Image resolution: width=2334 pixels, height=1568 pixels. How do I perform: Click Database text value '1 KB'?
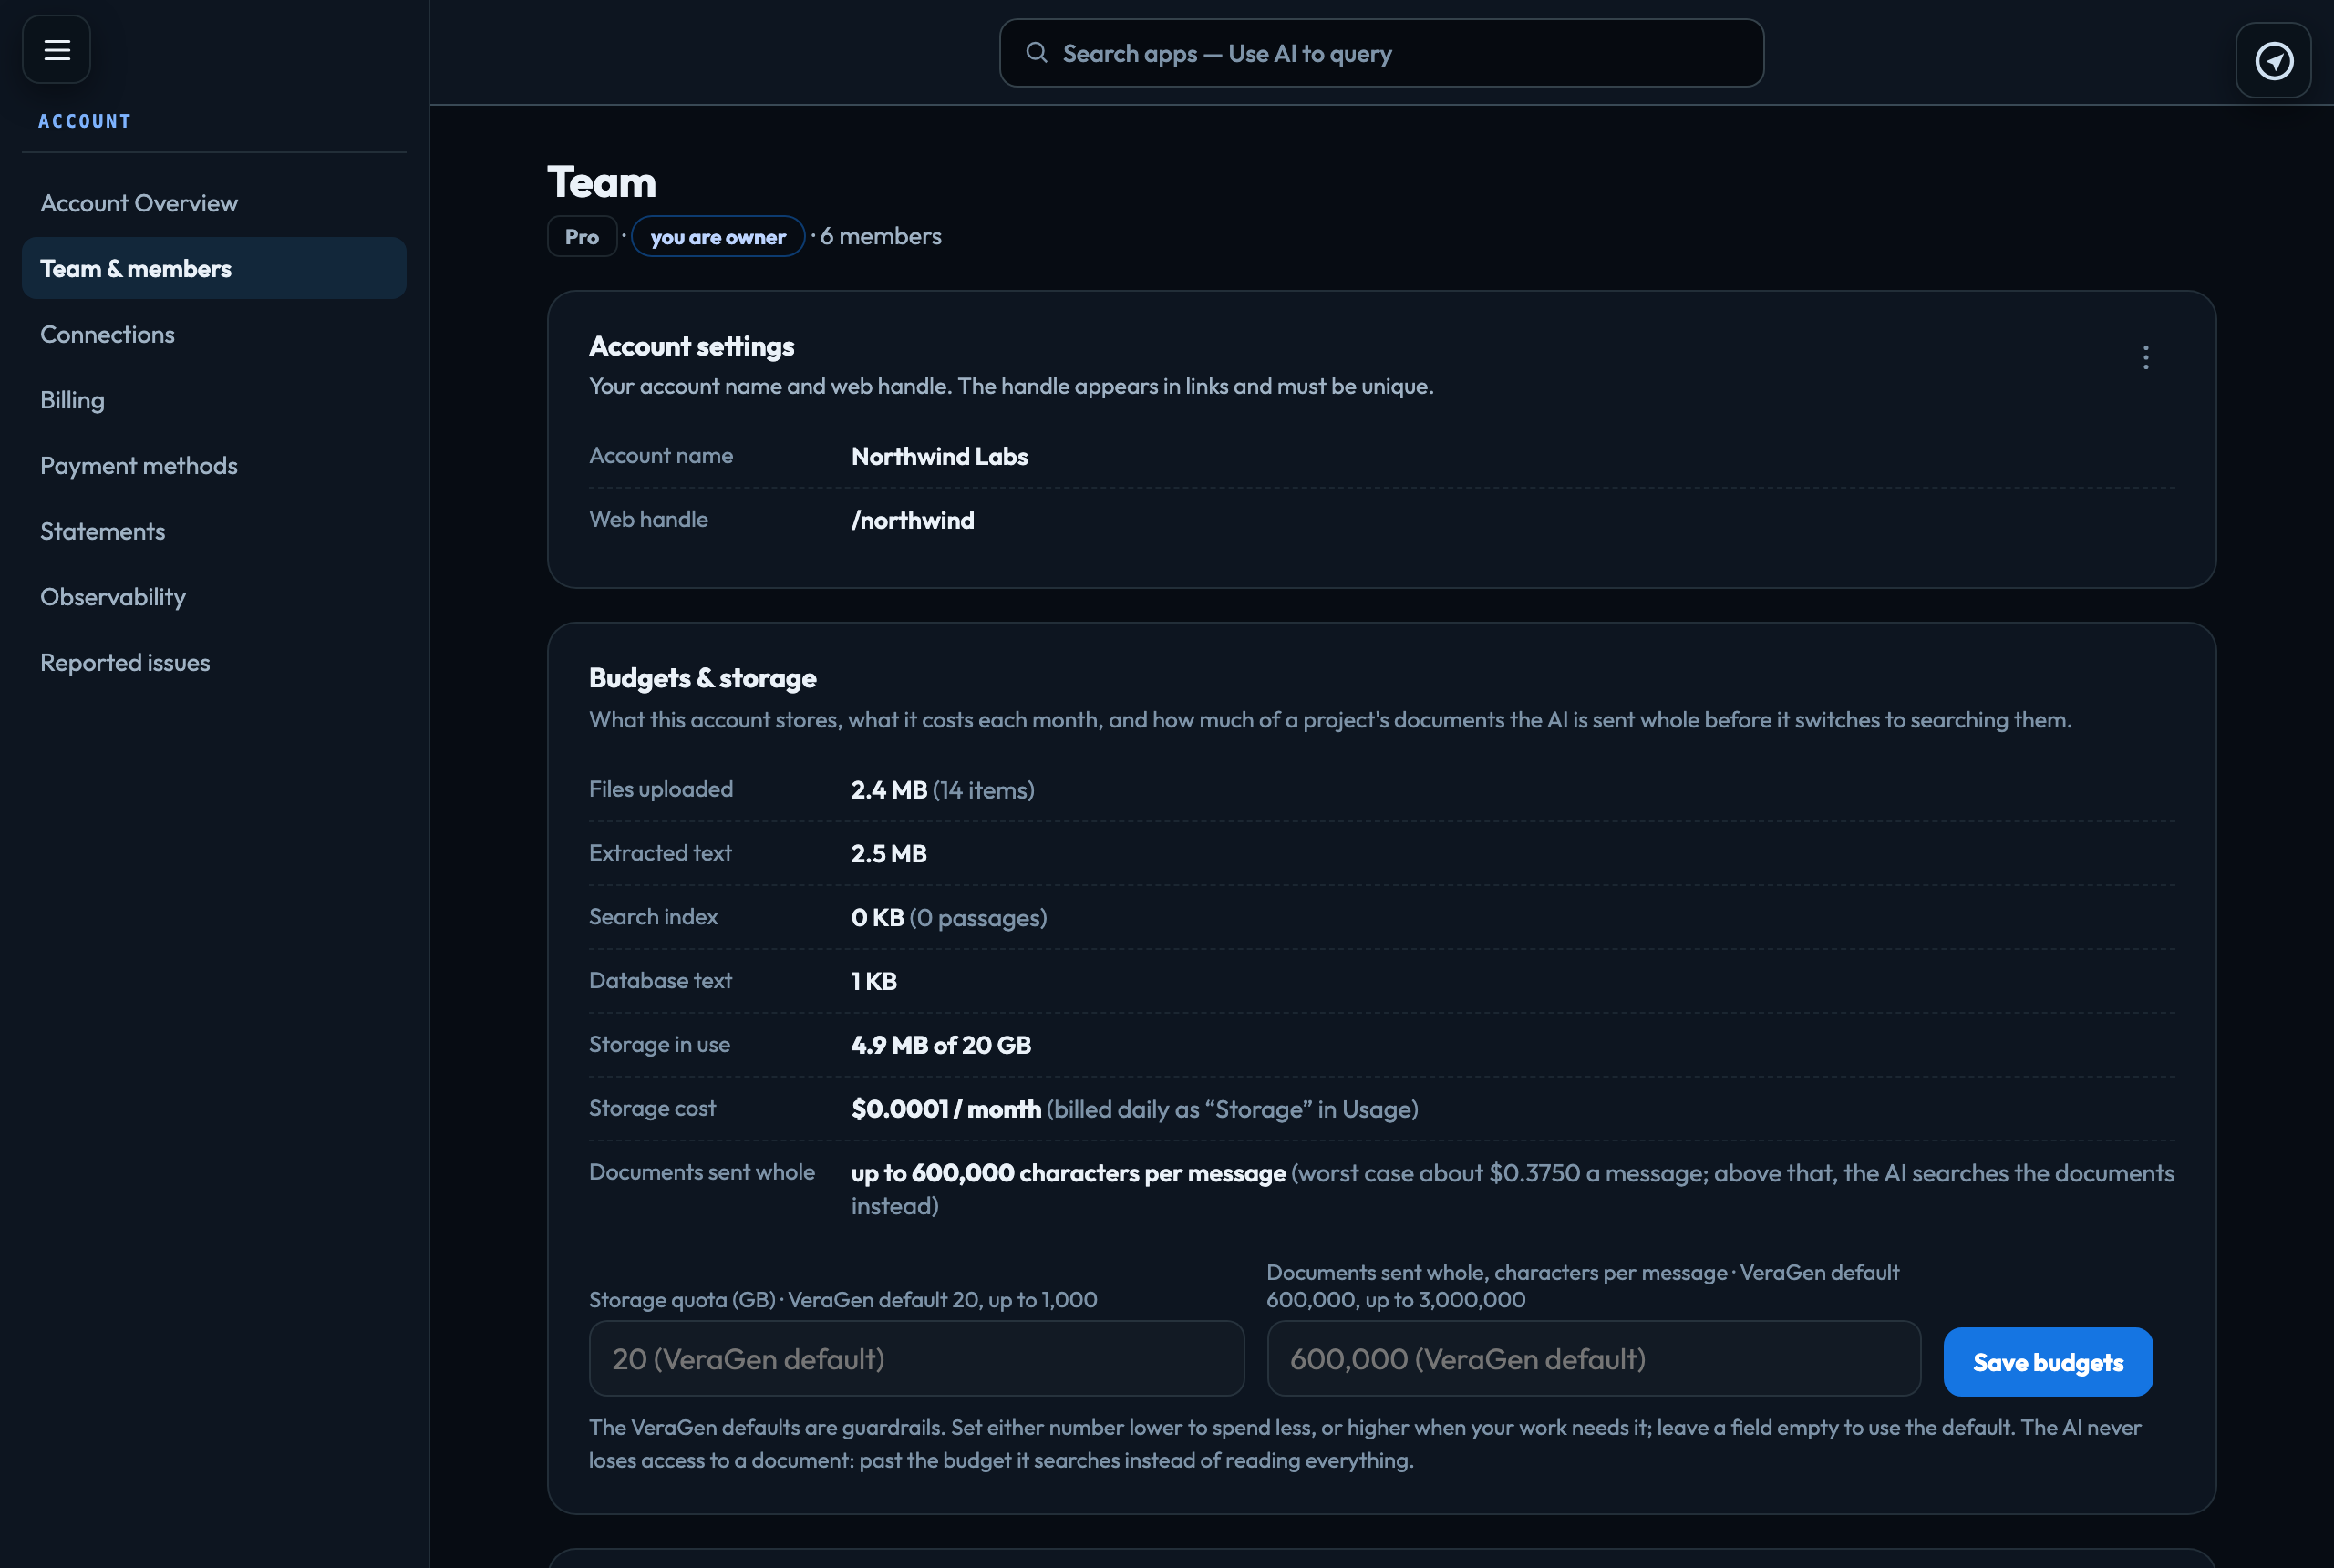[874, 981]
